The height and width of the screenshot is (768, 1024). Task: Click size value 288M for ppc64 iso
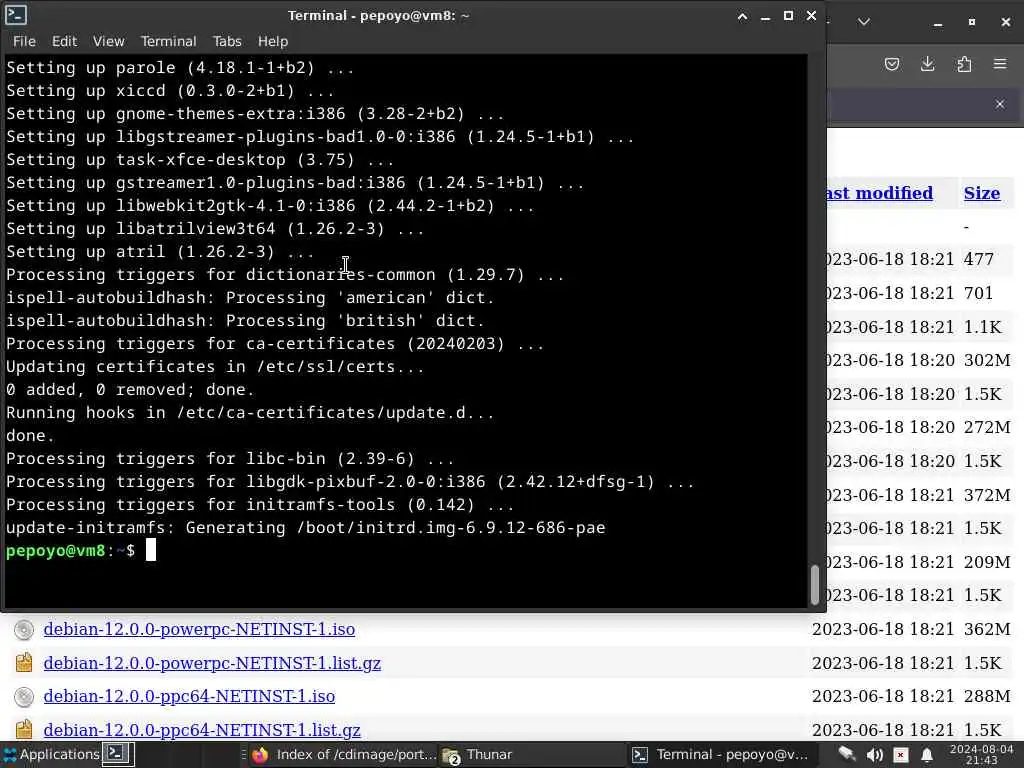(x=987, y=696)
